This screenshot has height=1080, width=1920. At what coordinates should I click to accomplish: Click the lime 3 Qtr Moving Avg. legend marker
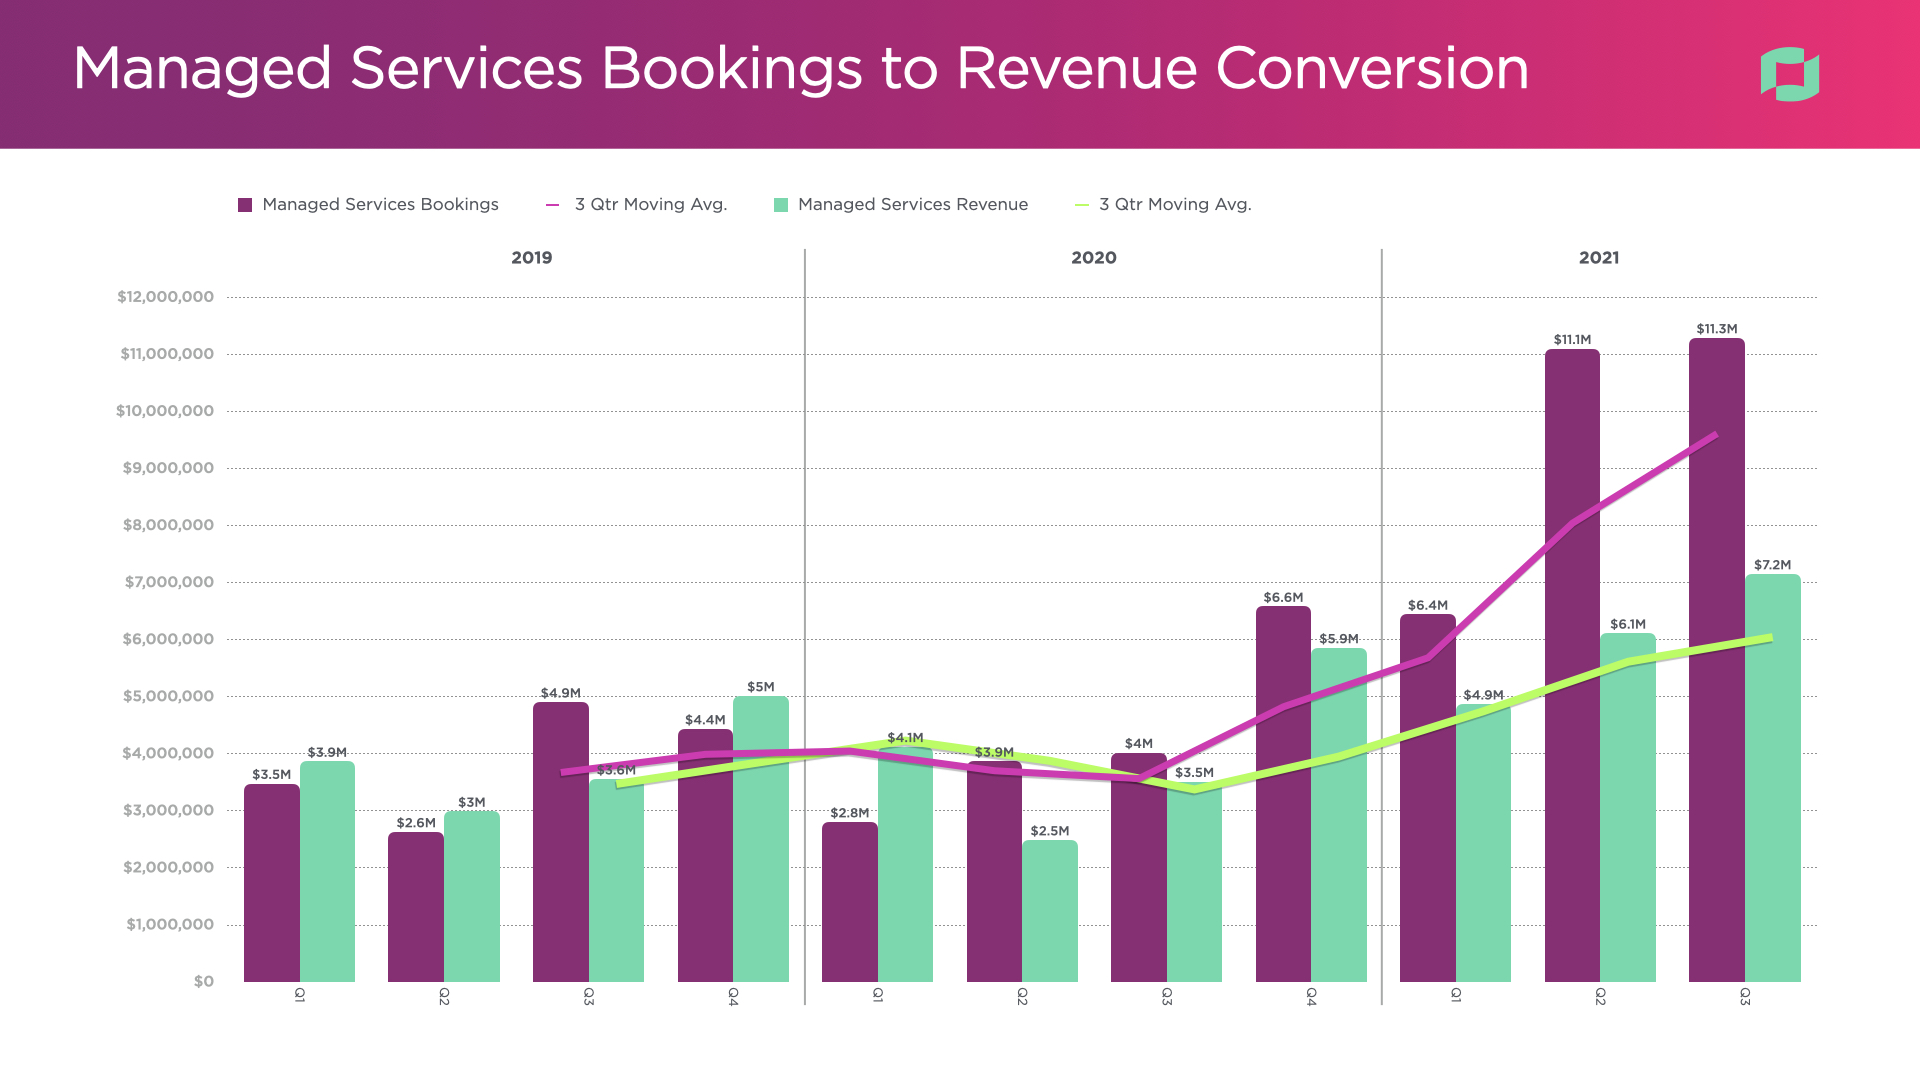[x=1081, y=205]
